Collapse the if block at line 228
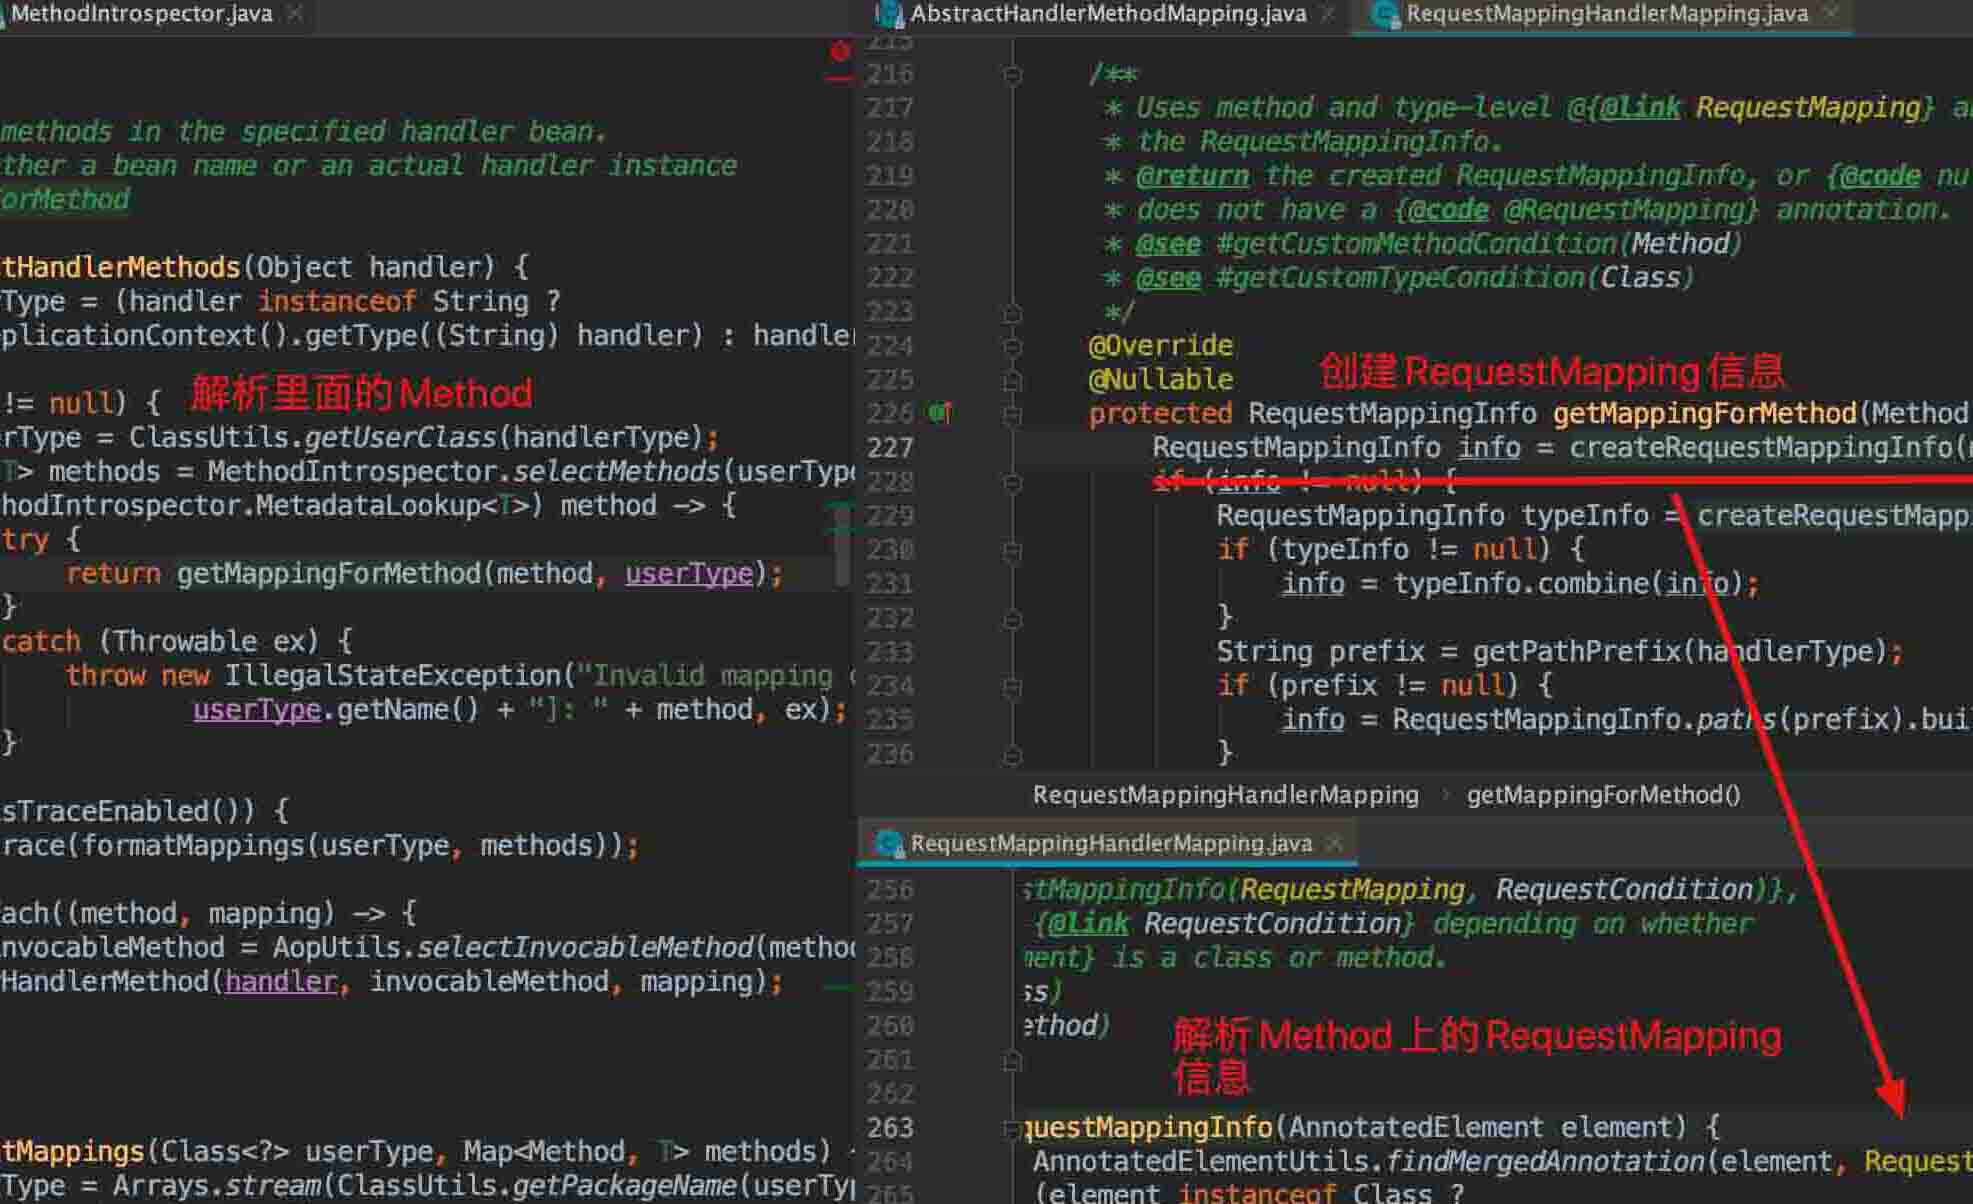1973x1204 pixels. (1012, 482)
